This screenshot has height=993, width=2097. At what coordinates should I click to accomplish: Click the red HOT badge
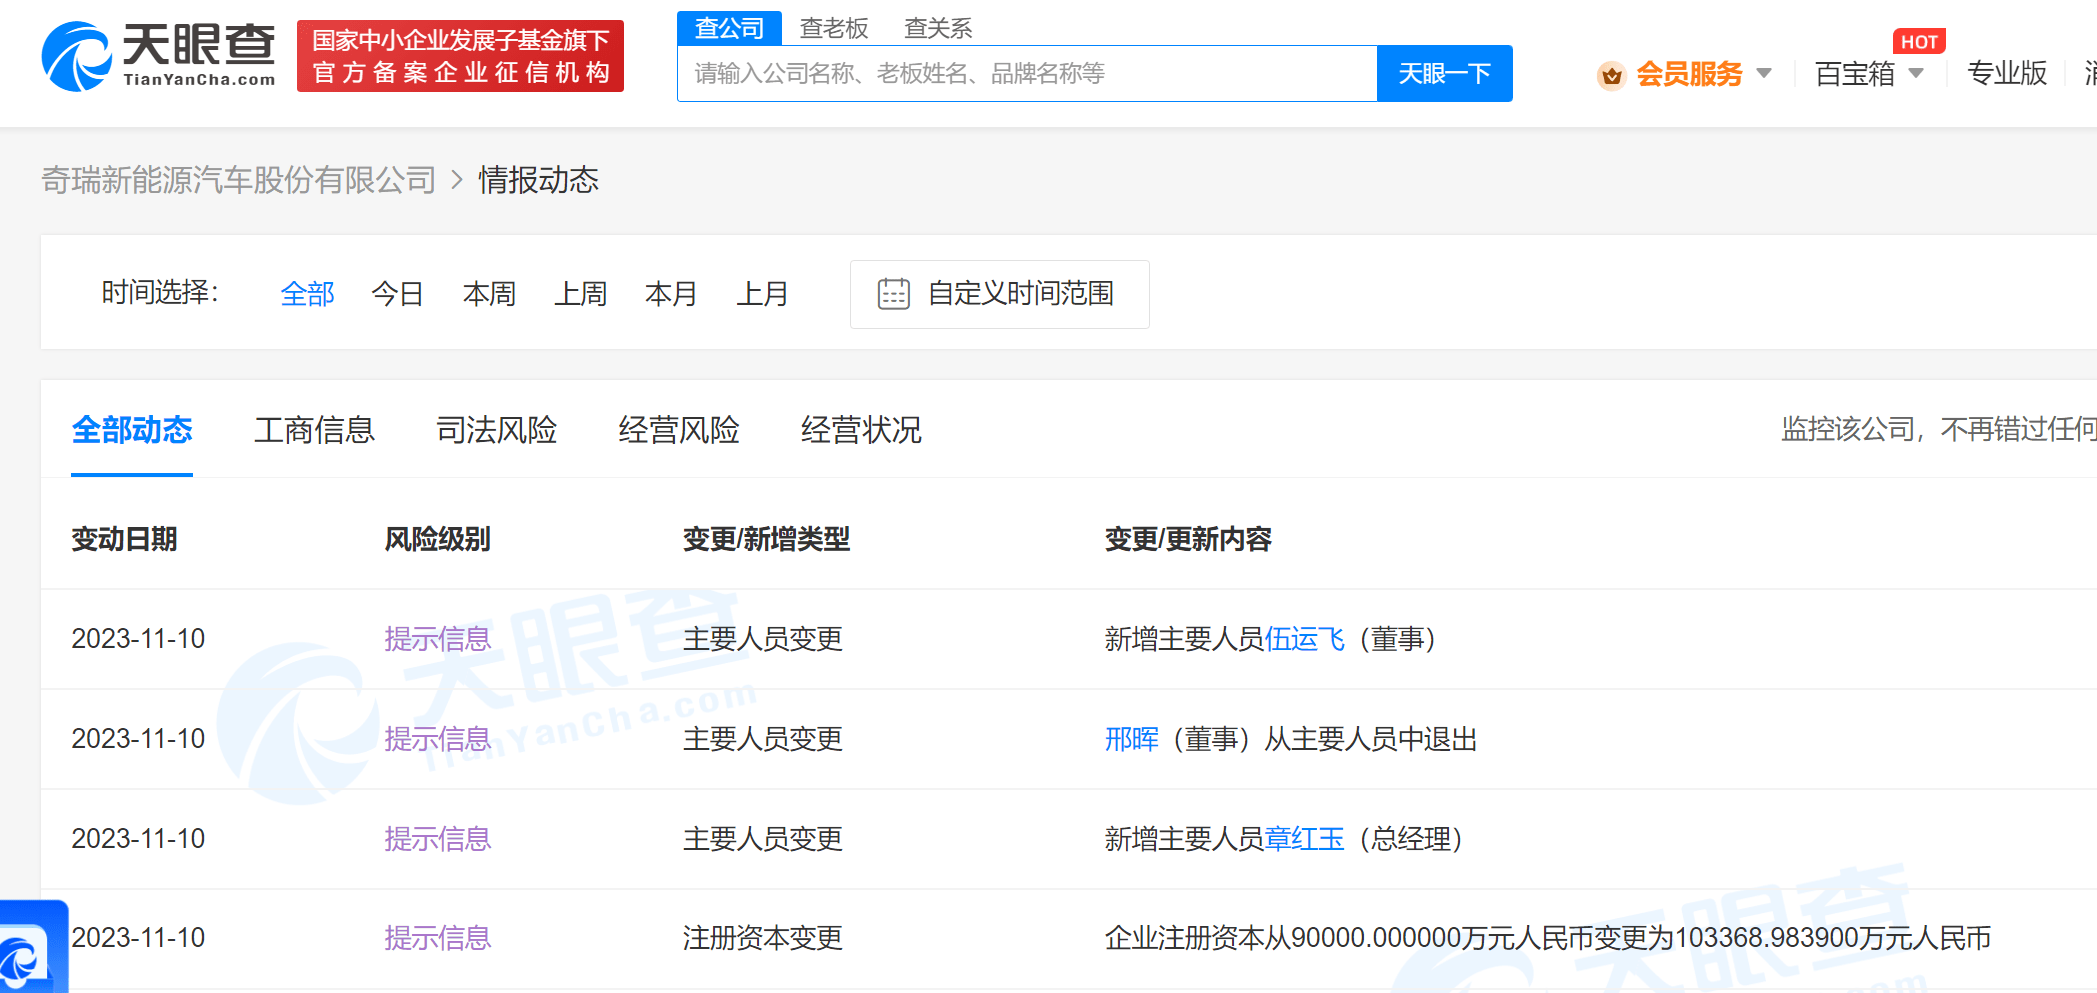(1918, 42)
